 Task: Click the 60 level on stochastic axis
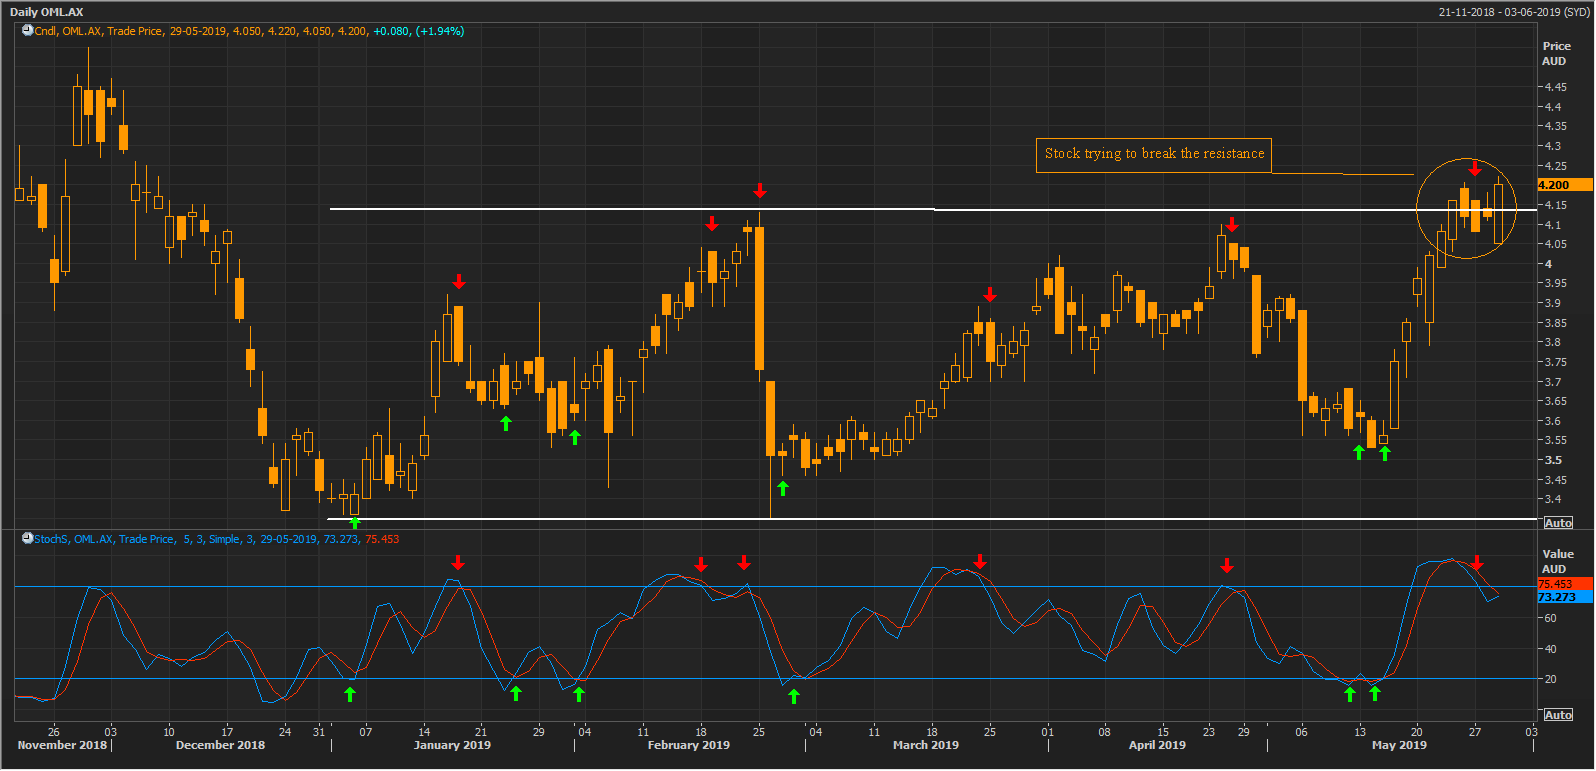tap(1550, 618)
